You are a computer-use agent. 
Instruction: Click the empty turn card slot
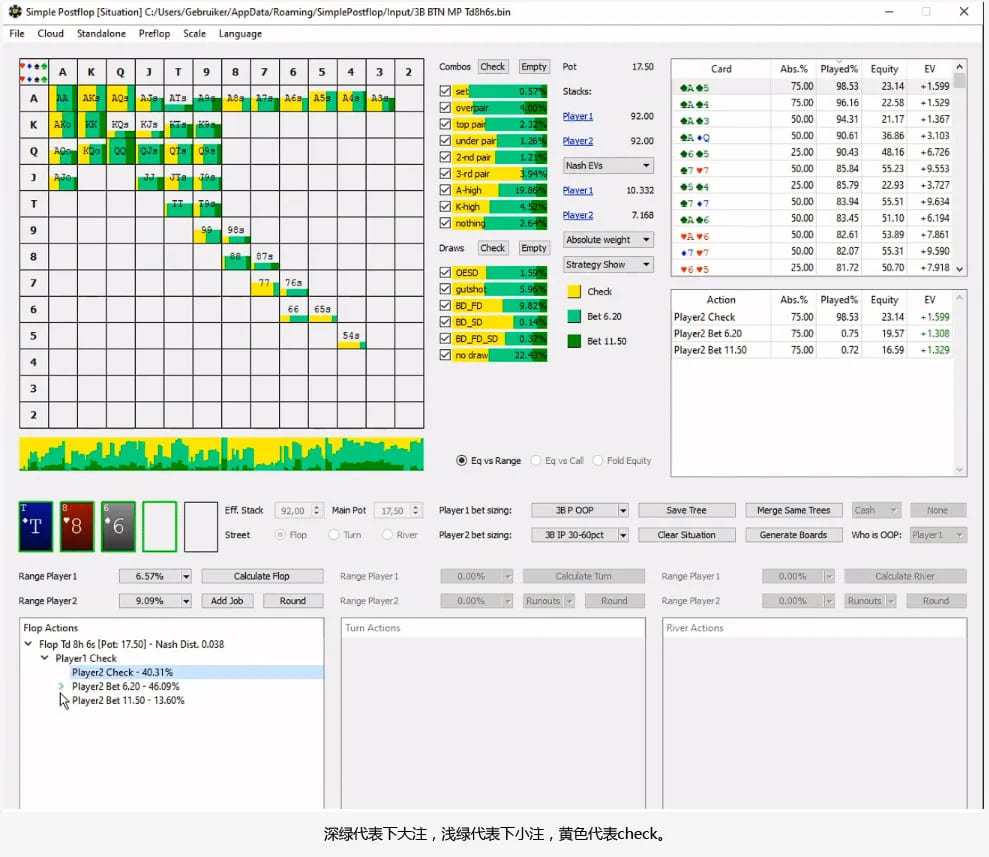pyautogui.click(x=159, y=526)
